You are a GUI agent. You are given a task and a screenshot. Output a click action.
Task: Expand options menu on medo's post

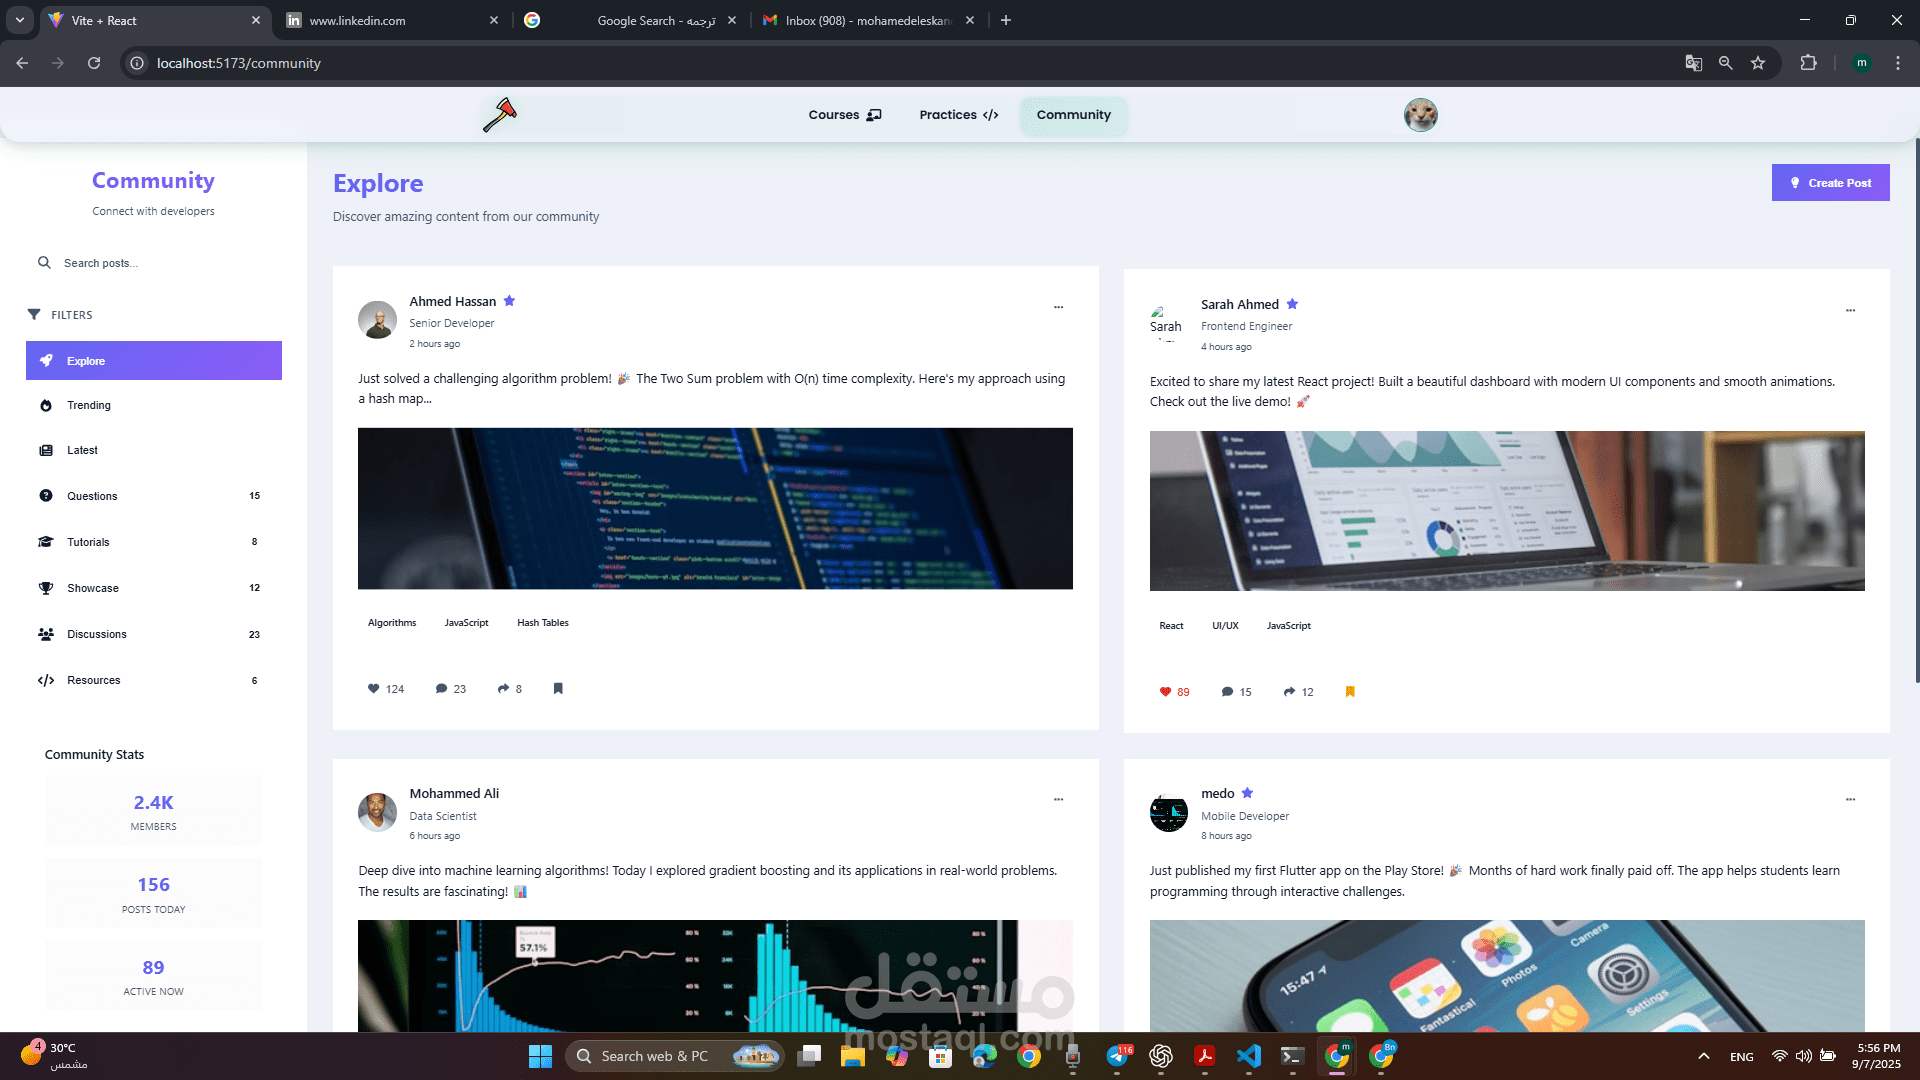tap(1850, 799)
